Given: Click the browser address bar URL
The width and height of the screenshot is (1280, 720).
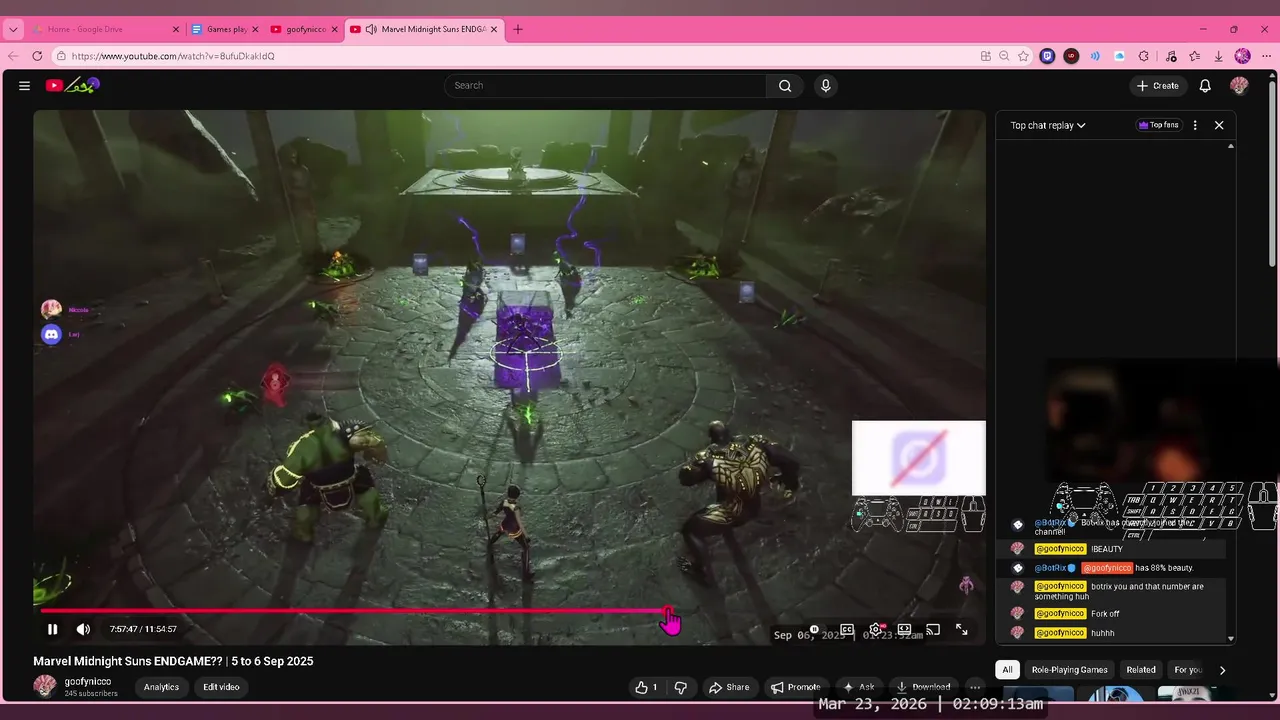Looking at the screenshot, I should coord(173,56).
